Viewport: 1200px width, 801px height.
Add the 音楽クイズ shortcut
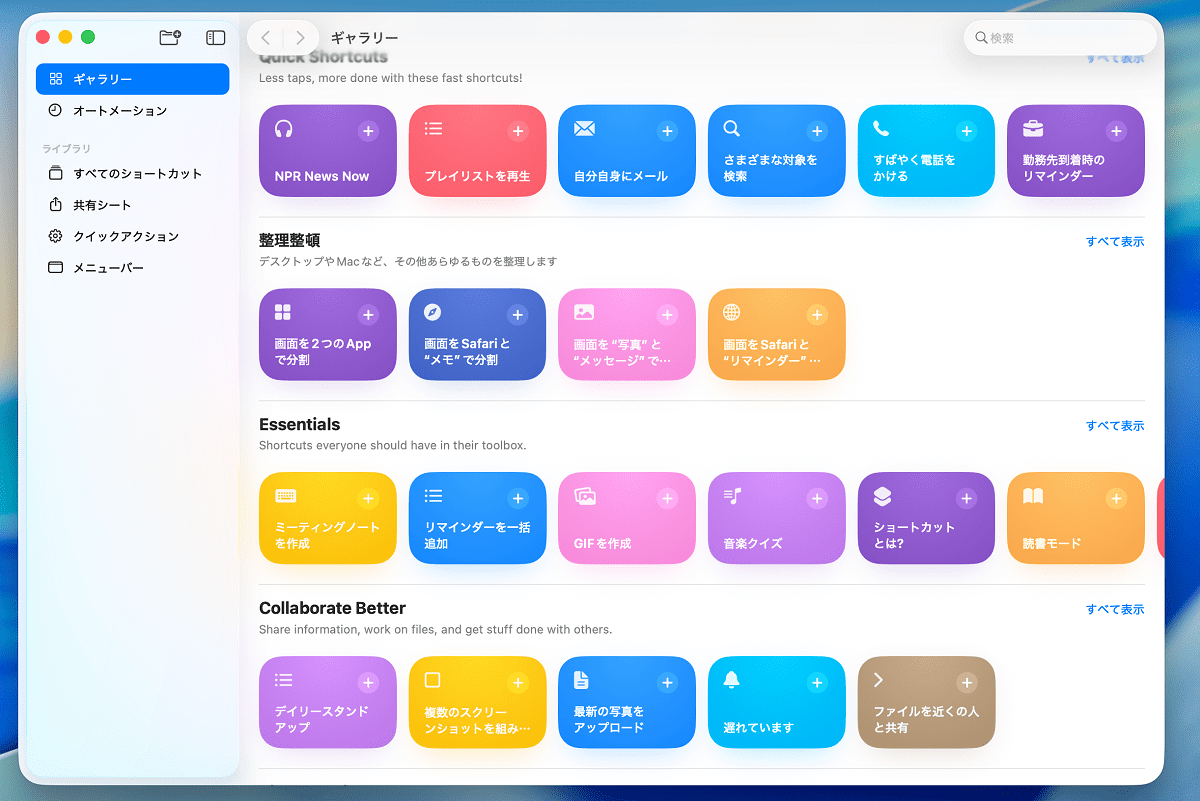point(817,499)
